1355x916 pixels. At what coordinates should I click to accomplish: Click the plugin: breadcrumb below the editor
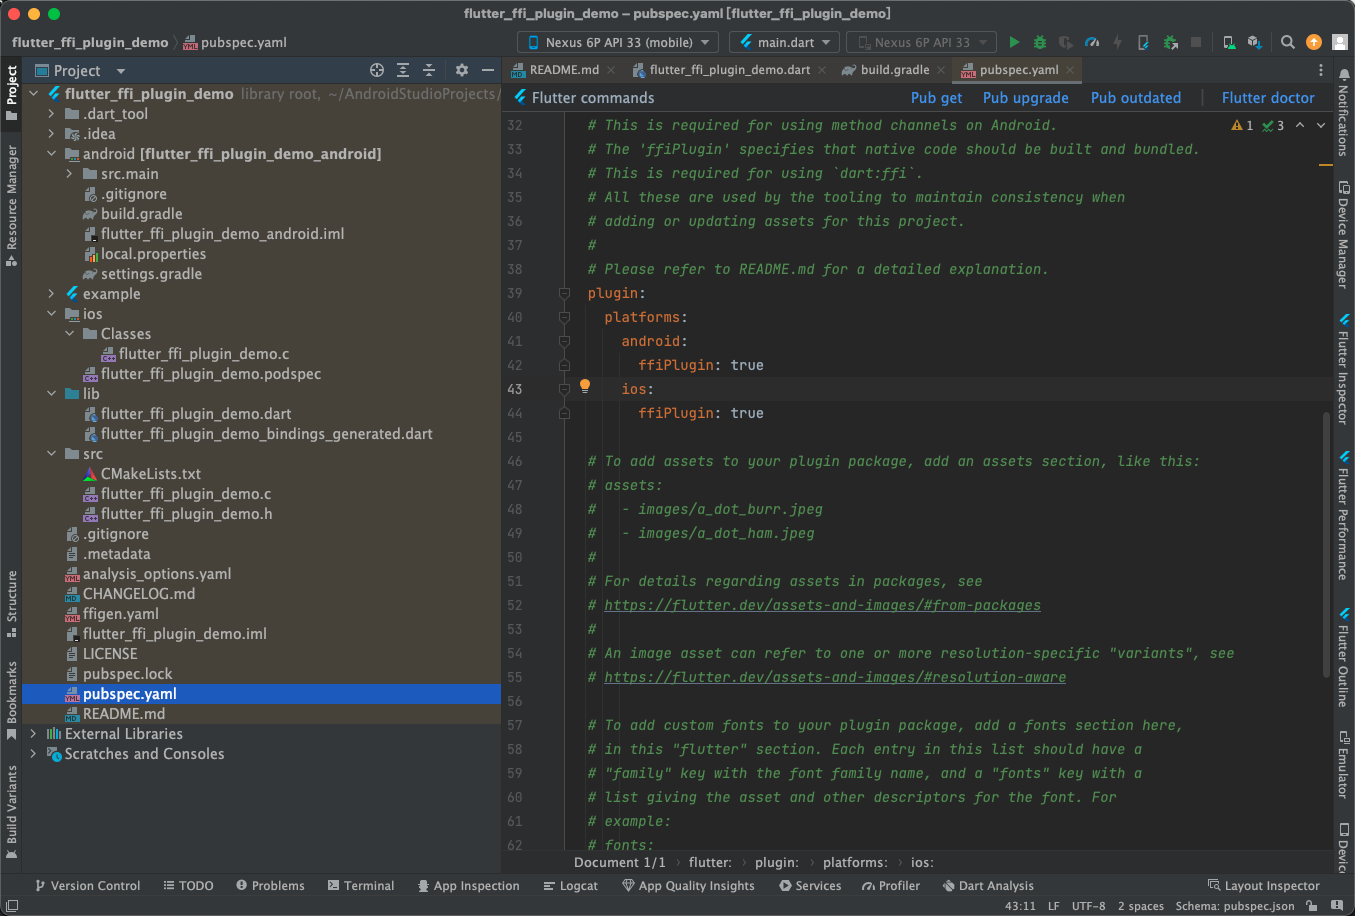[779, 862]
